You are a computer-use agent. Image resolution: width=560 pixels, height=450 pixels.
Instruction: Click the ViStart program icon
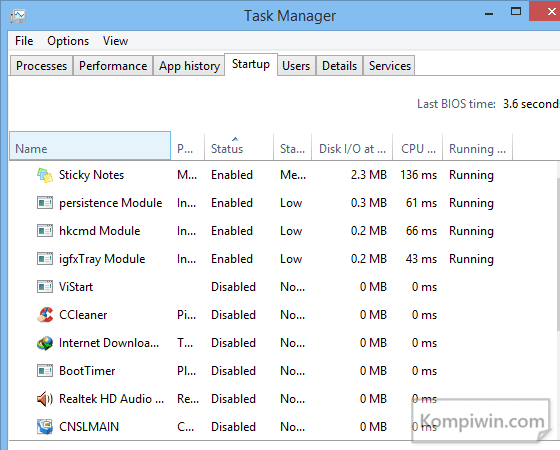click(x=45, y=286)
